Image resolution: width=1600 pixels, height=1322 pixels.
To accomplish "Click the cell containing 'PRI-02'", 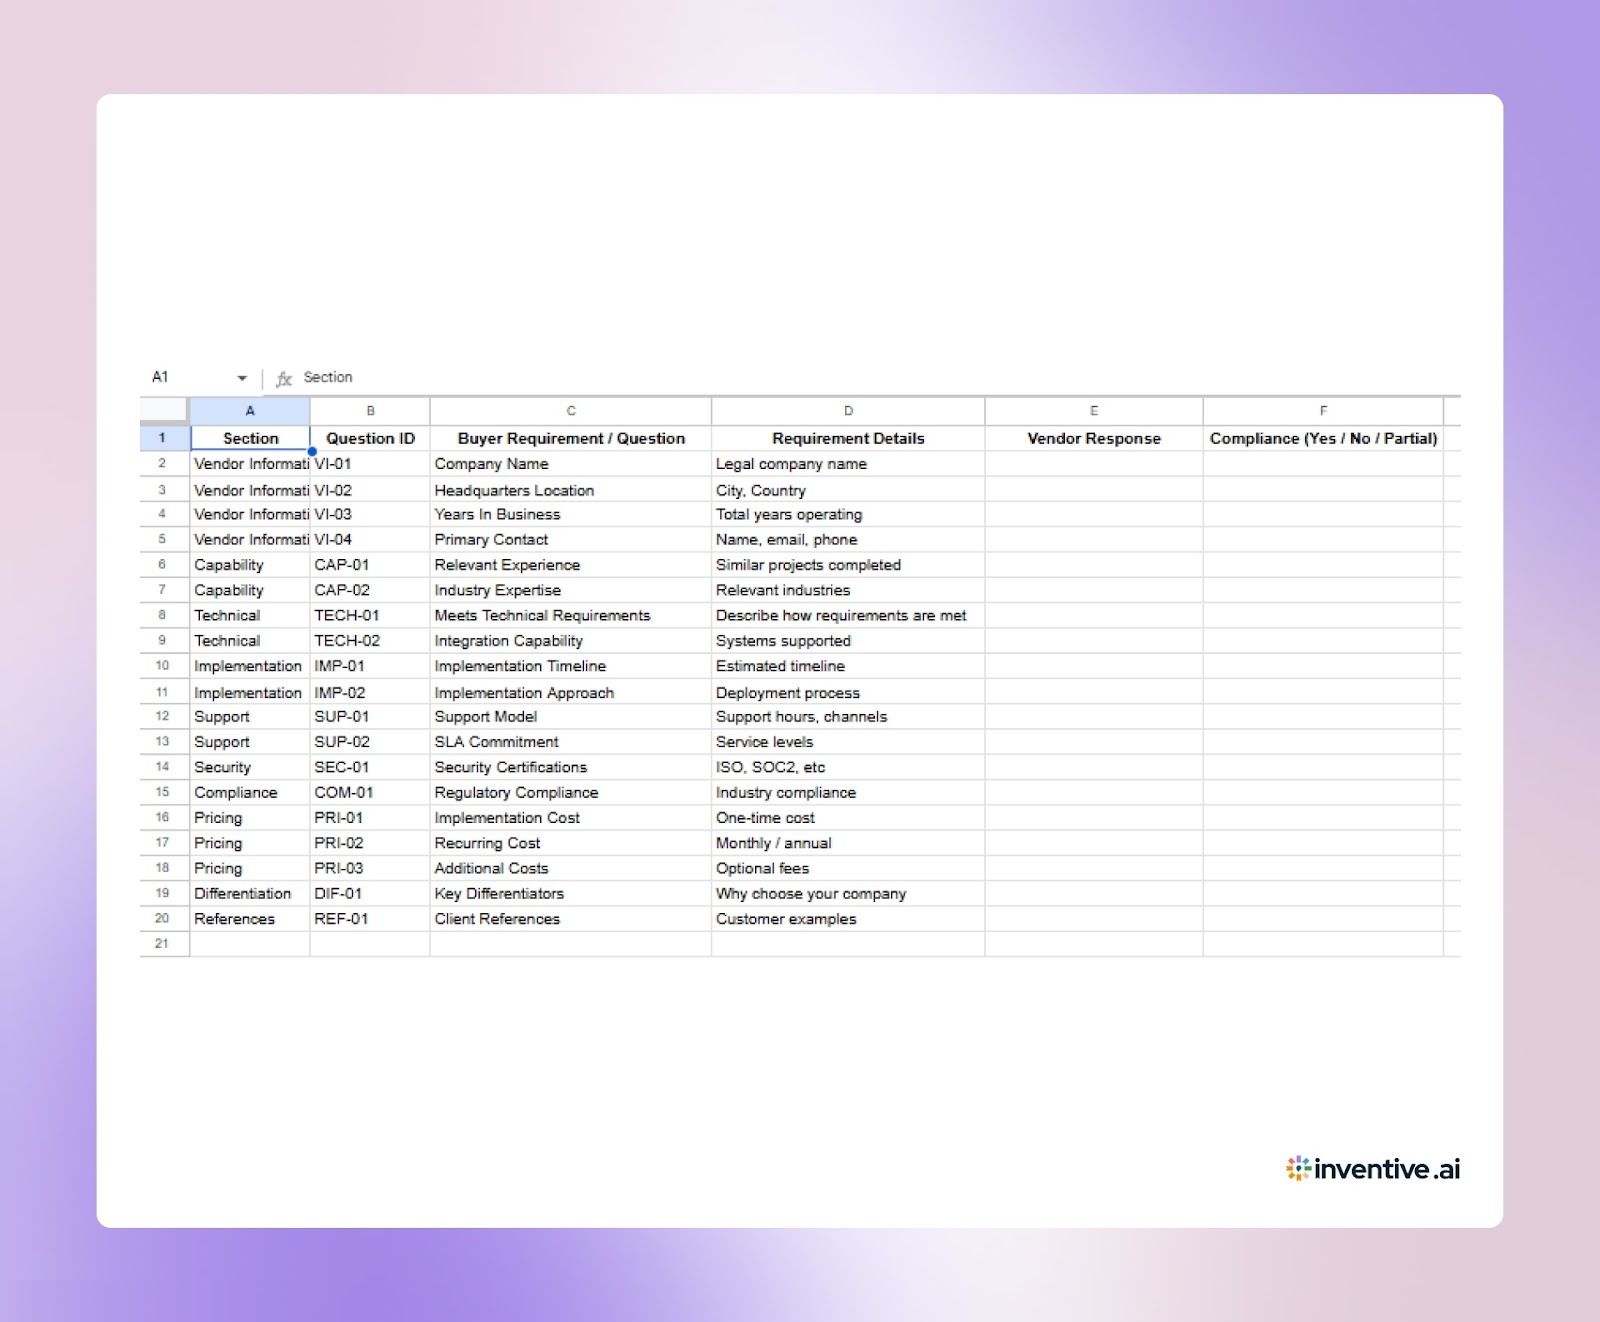I will tap(369, 843).
